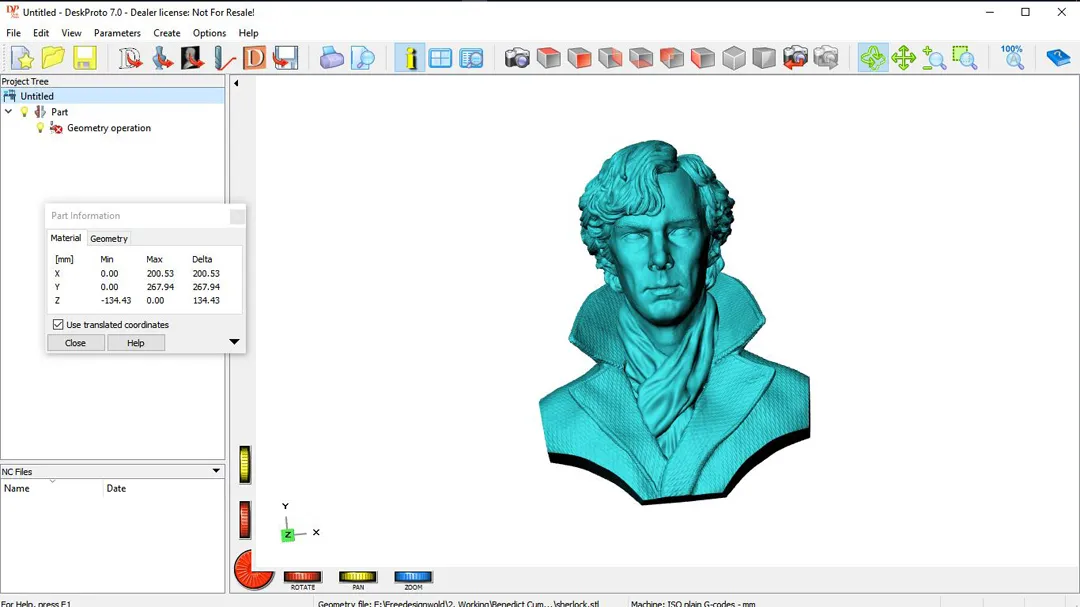The image size is (1080, 607).
Task: Uncheck Use translated coordinates
Action: pyautogui.click(x=58, y=325)
